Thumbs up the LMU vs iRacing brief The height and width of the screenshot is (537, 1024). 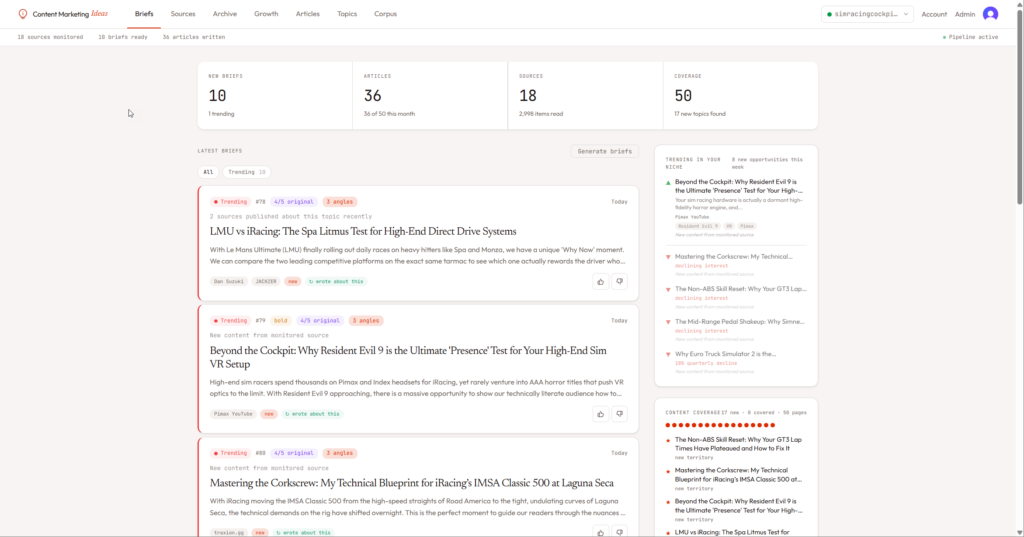[x=600, y=282]
